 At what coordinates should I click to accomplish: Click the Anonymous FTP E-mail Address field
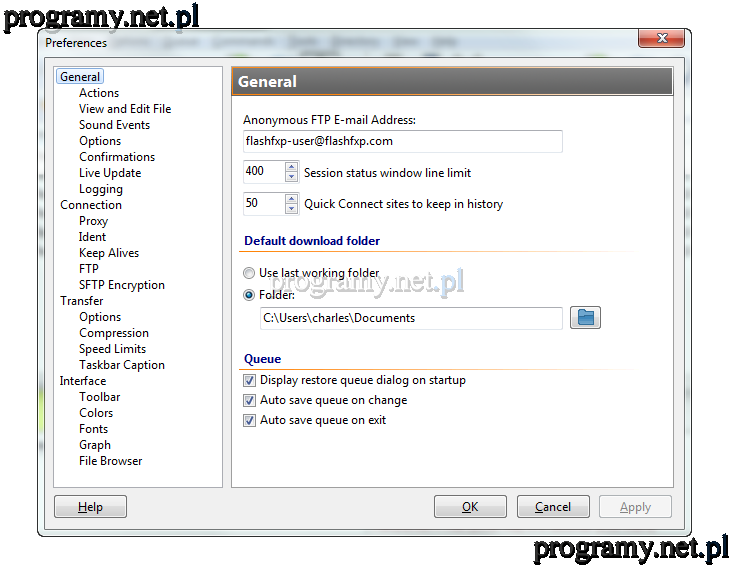point(402,141)
